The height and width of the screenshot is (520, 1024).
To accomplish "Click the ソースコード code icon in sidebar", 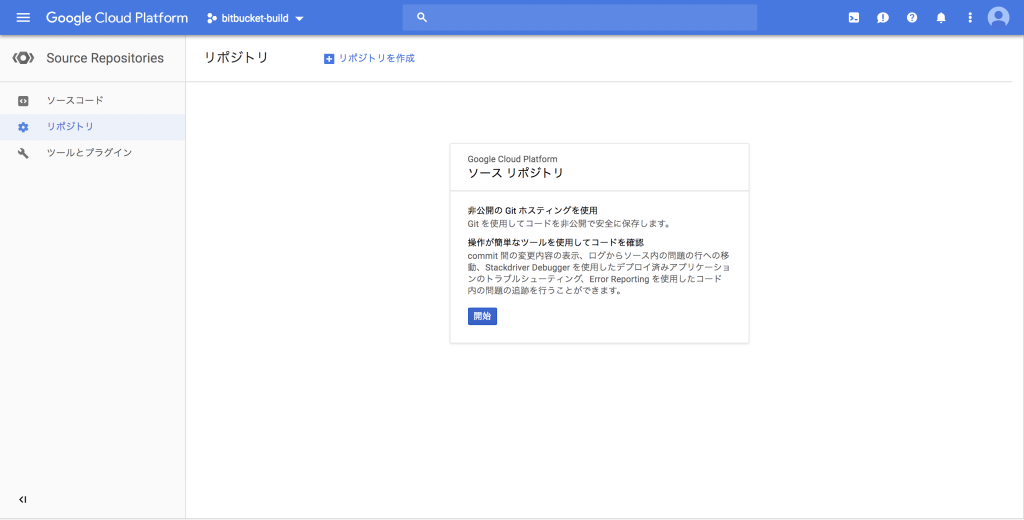I will coord(23,101).
